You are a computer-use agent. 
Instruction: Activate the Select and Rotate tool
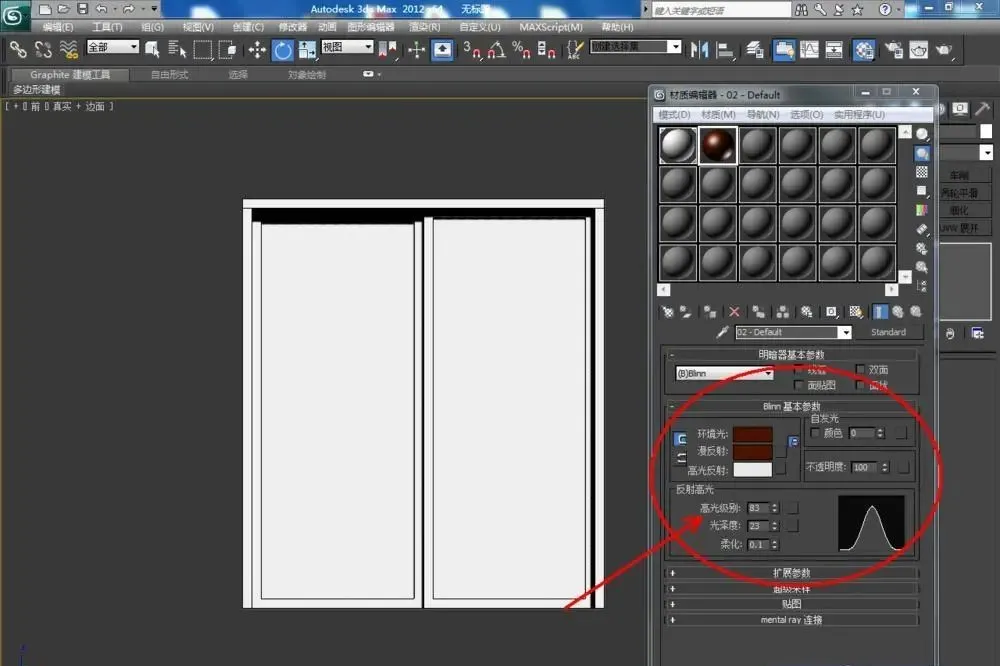click(x=283, y=50)
